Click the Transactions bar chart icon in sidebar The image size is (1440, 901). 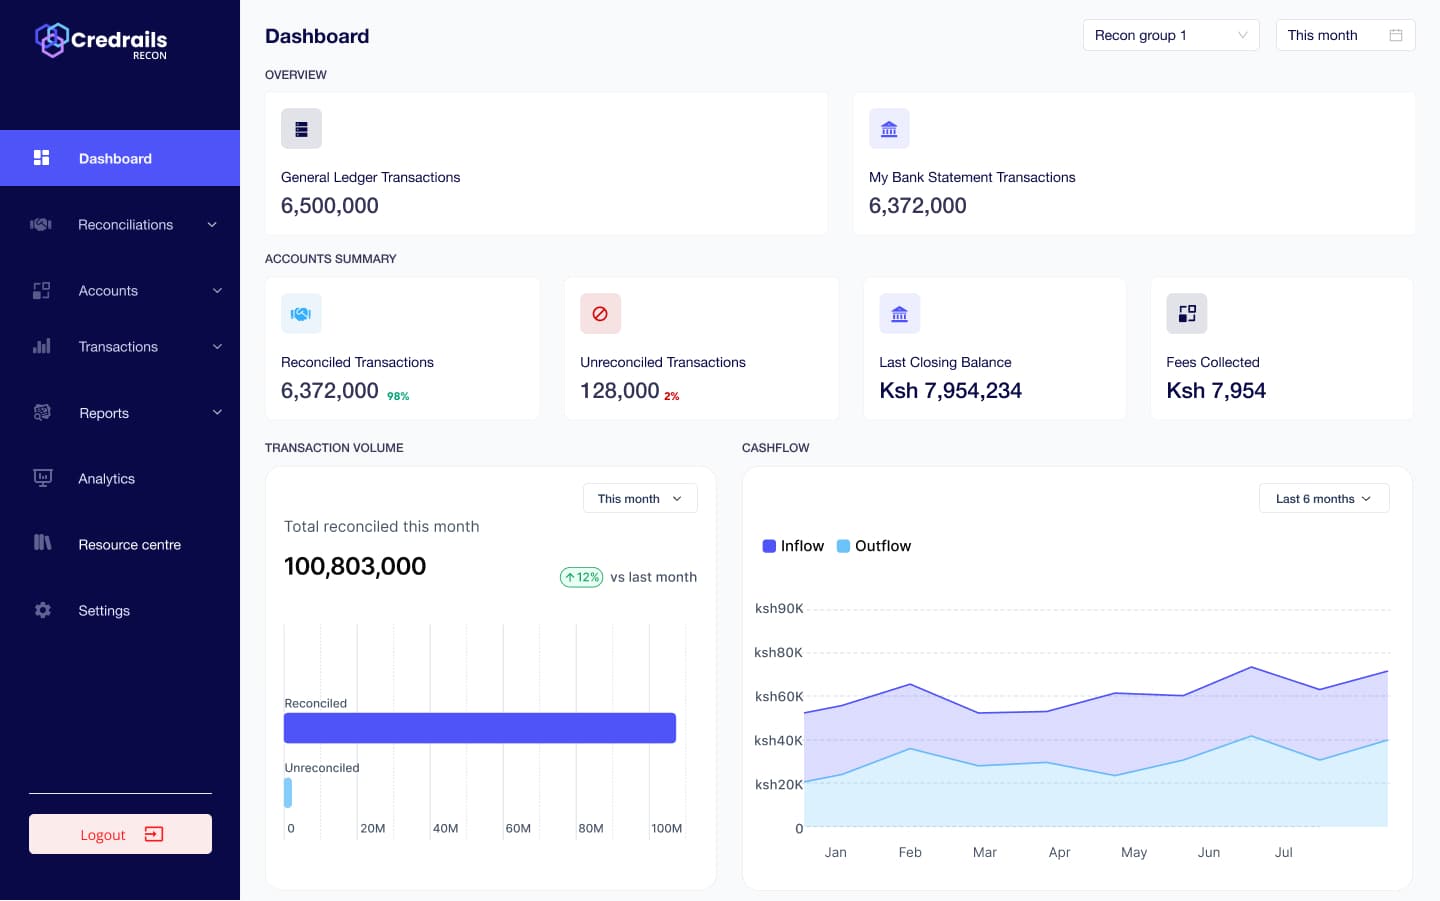pyautogui.click(x=41, y=346)
